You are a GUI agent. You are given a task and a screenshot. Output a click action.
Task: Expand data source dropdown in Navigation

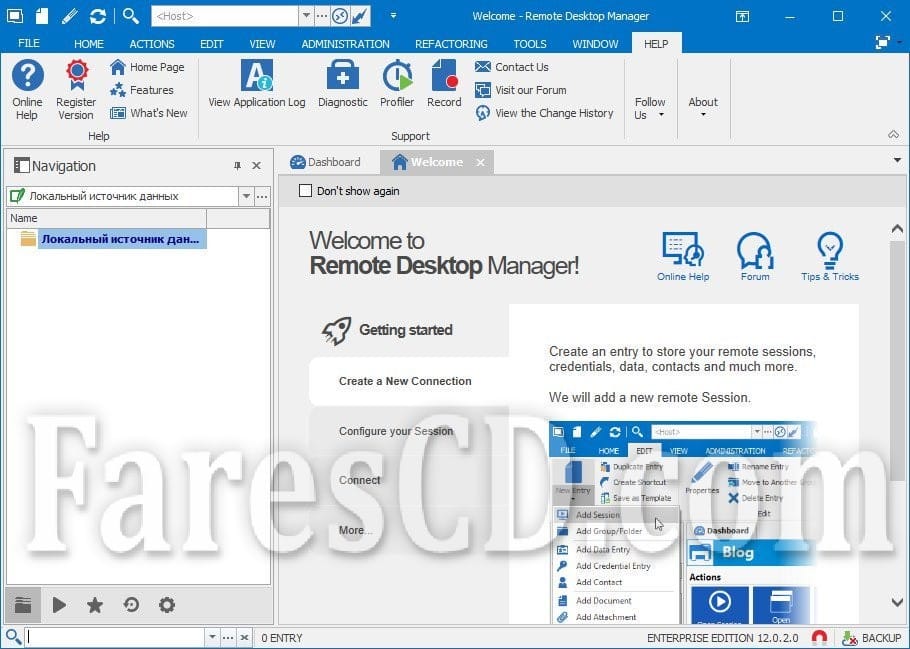[x=246, y=196]
